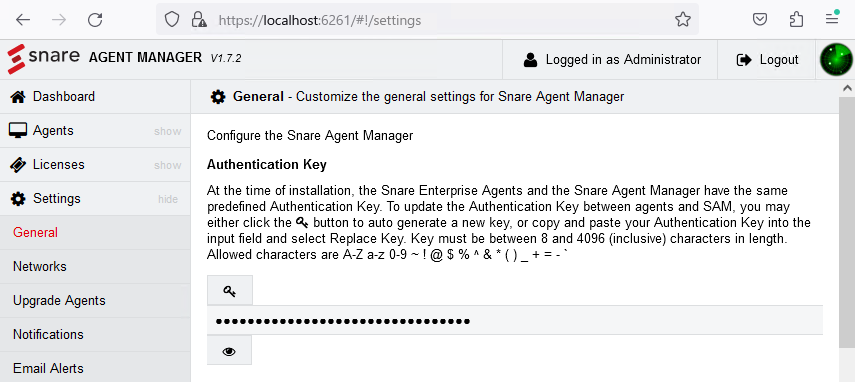The width and height of the screenshot is (855, 382).
Task: Click the Logout button
Action: point(768,60)
